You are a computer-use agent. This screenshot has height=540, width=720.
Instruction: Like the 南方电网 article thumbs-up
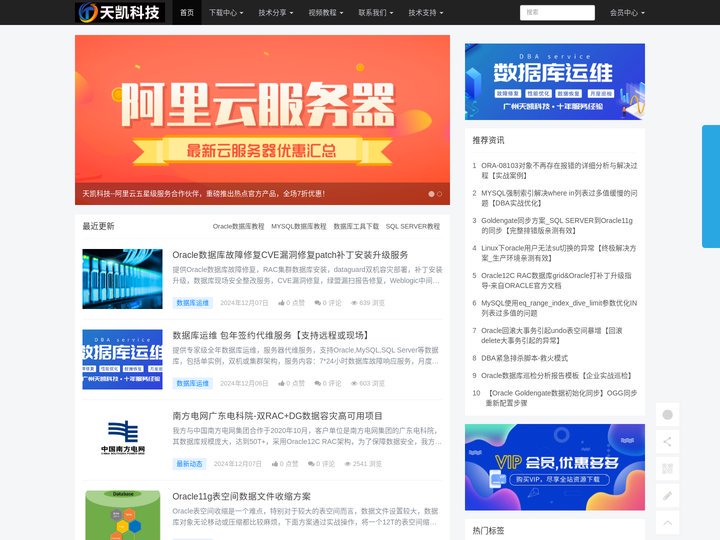[275, 464]
